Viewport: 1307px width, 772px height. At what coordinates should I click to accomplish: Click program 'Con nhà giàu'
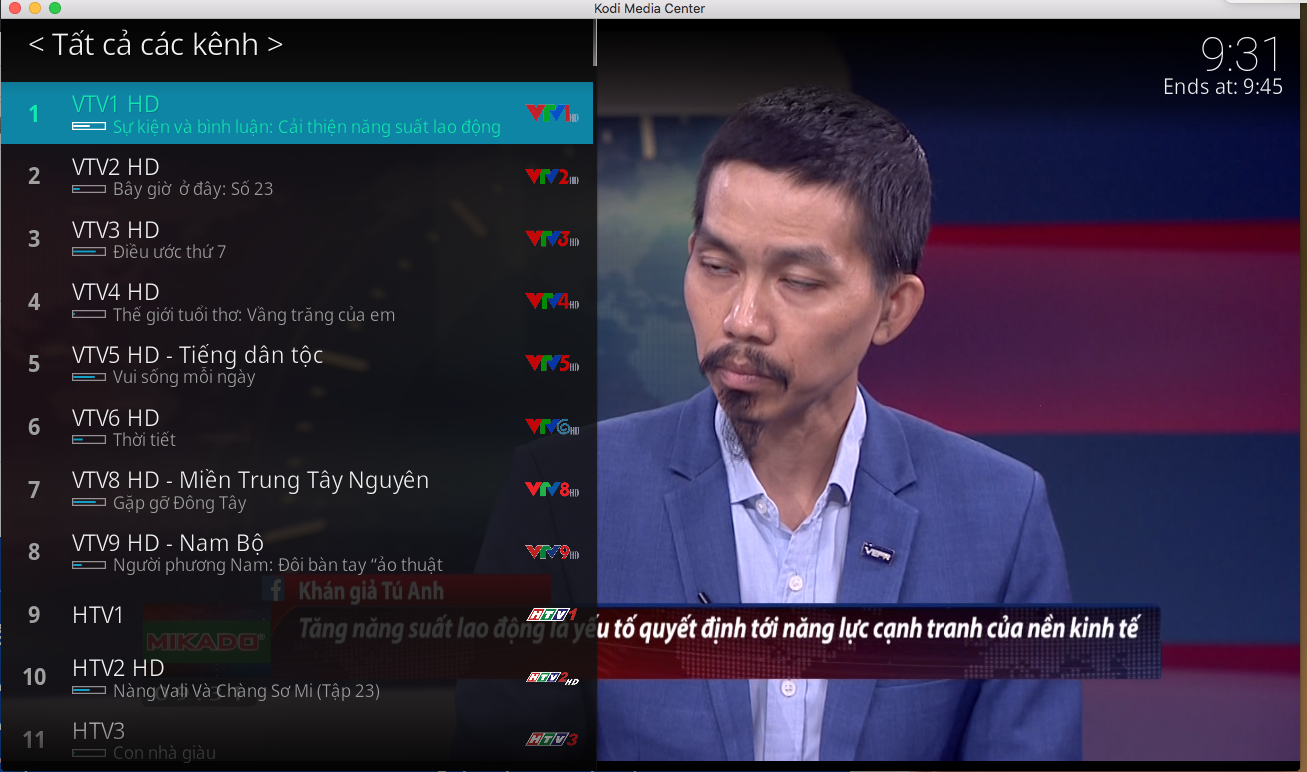(164, 753)
